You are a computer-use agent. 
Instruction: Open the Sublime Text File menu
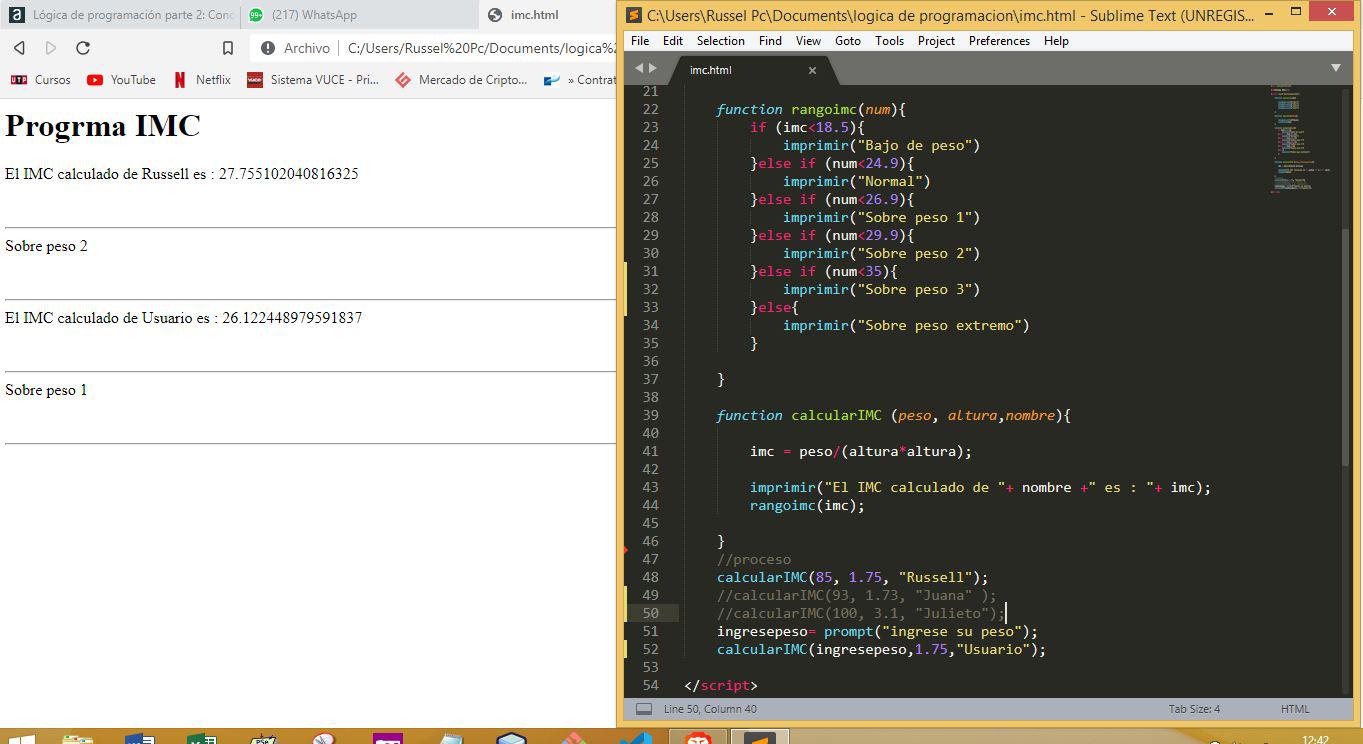[640, 41]
